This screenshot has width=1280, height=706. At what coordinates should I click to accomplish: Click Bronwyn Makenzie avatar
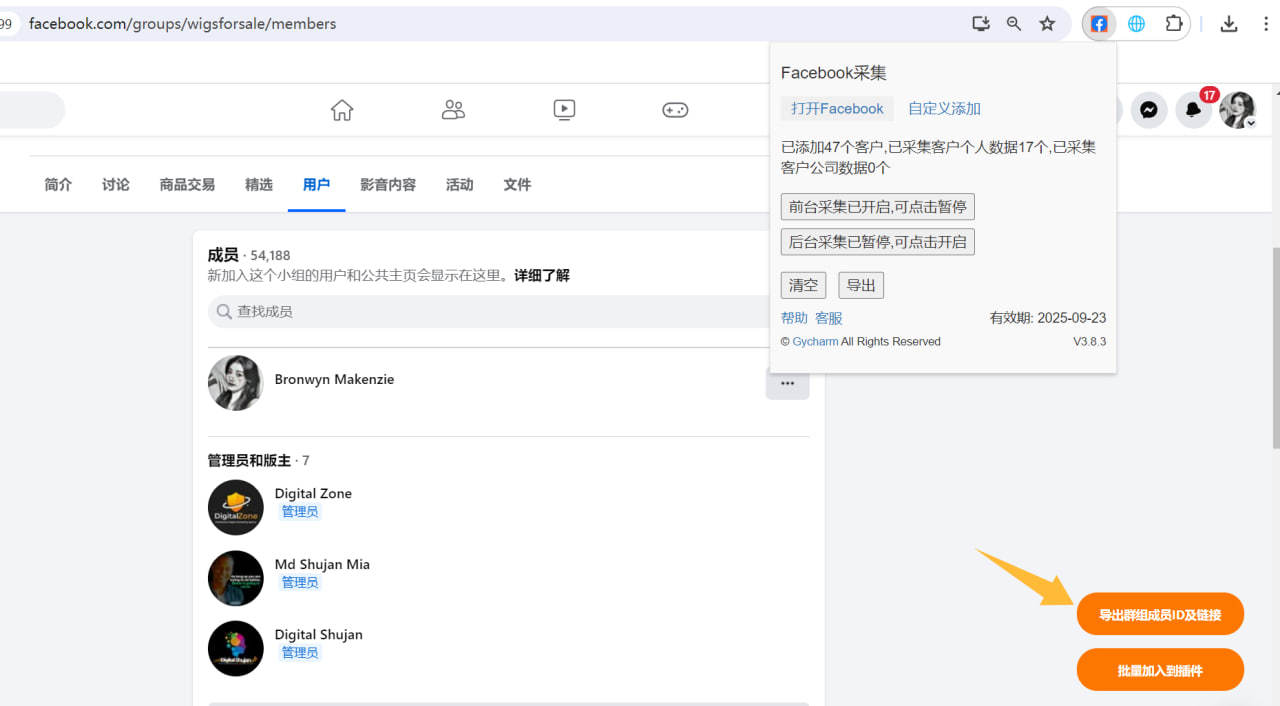[x=236, y=383]
